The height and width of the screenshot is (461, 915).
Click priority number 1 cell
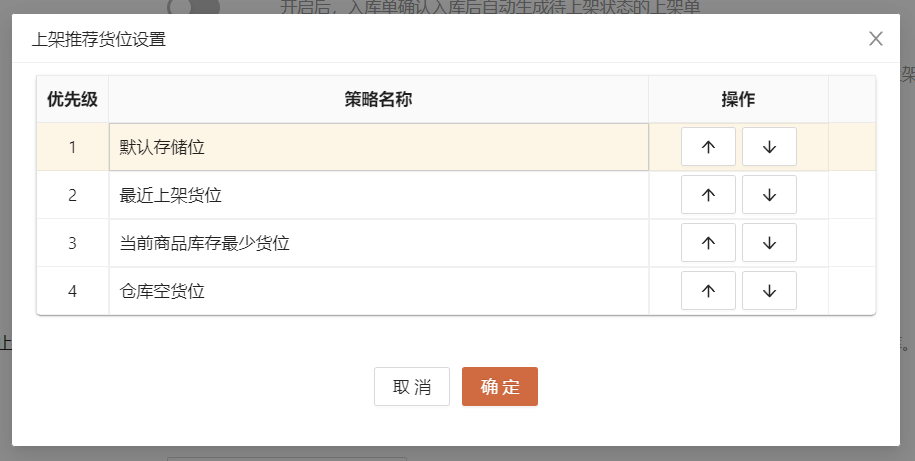72,147
